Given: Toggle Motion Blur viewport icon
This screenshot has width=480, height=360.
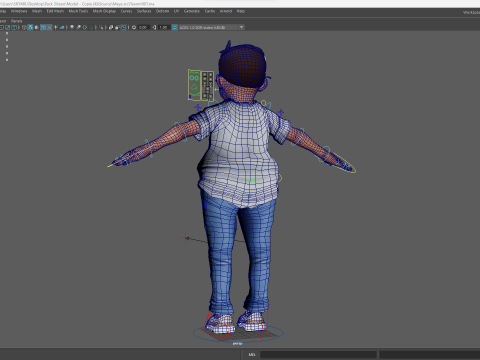Looking at the screenshot, I should pyautogui.click(x=78, y=27).
